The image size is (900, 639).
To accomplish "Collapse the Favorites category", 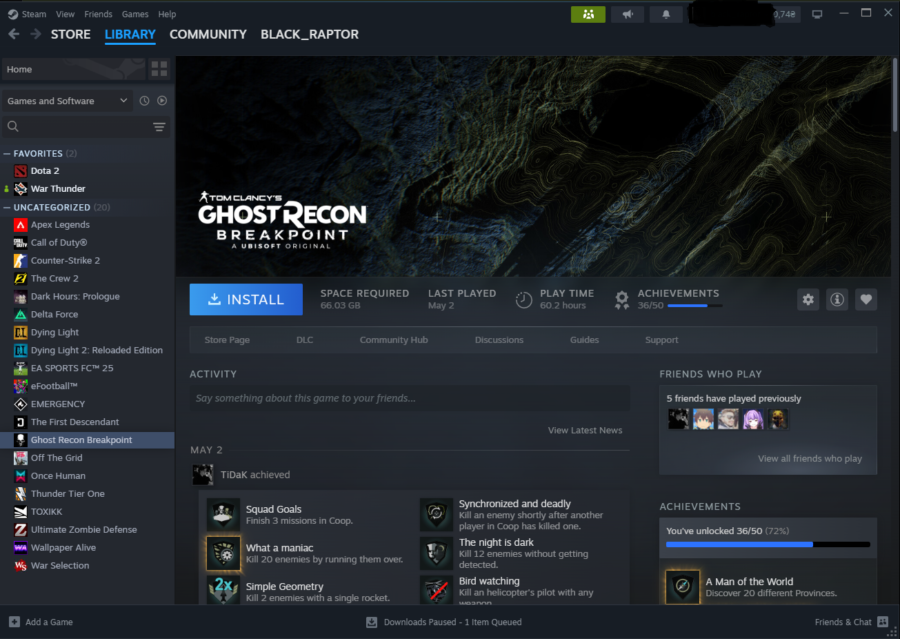I will 7,154.
